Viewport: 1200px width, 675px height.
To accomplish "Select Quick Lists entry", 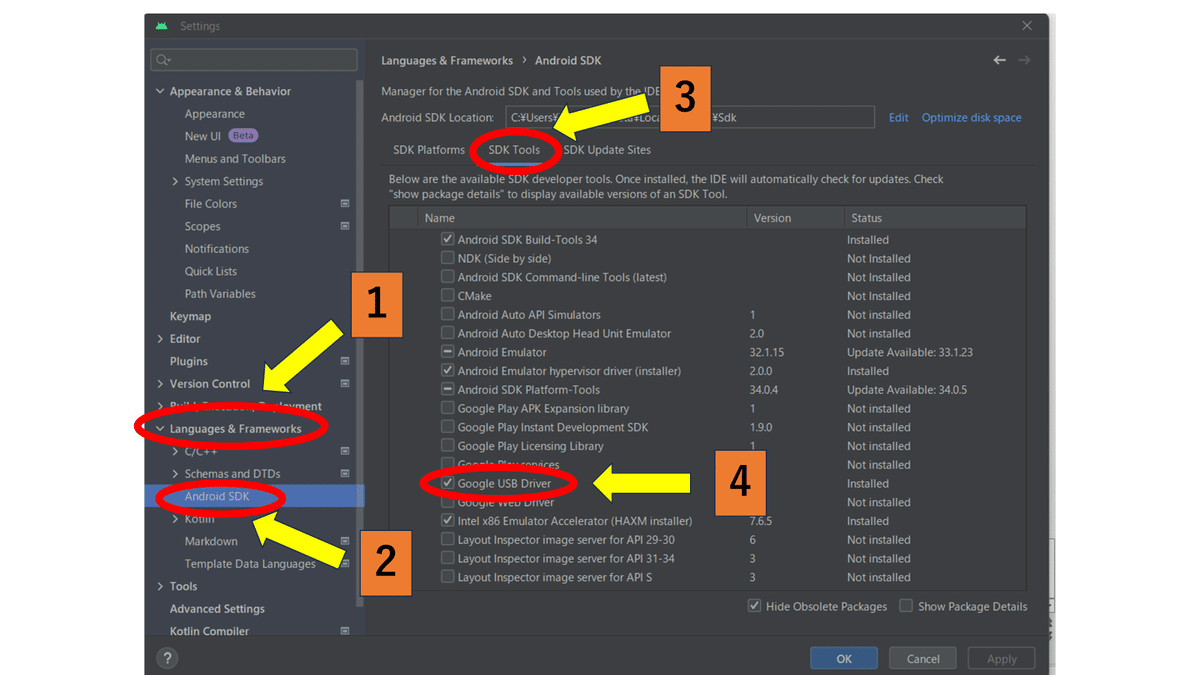I will pos(211,271).
